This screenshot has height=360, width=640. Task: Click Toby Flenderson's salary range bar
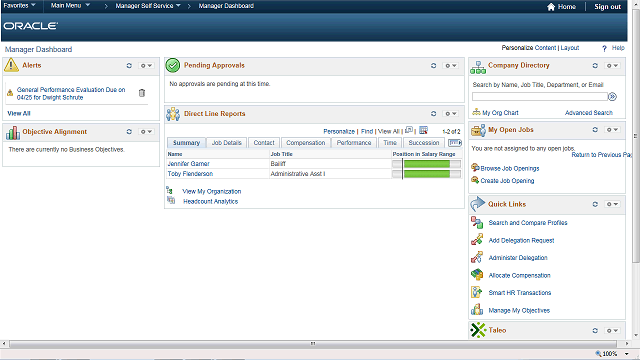point(426,174)
